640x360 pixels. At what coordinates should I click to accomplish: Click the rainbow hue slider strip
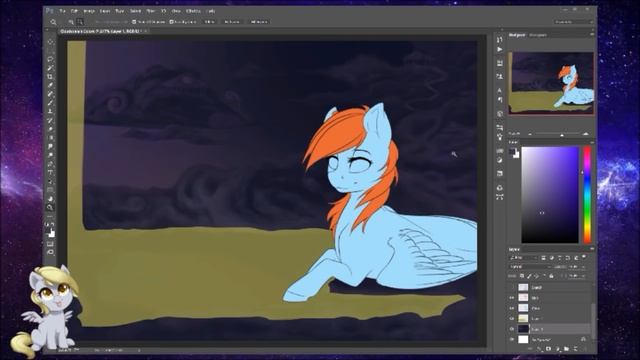pos(587,195)
